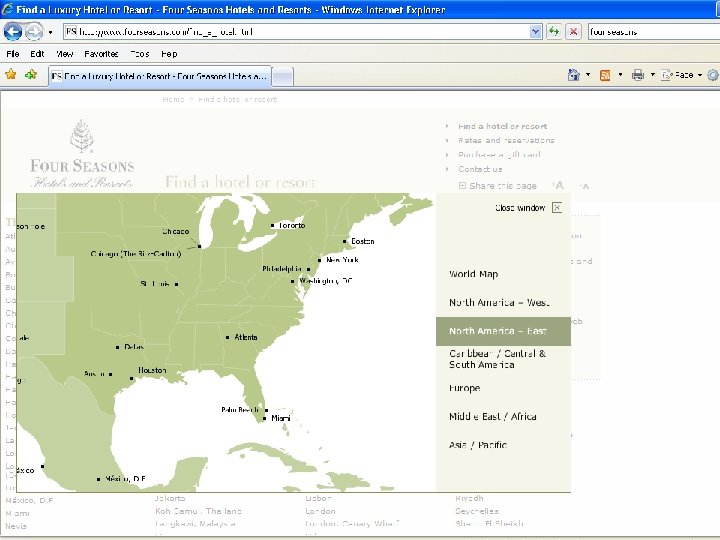Screen dimensions: 720x540
Task: Click the Austin map marker
Action: click(110, 374)
